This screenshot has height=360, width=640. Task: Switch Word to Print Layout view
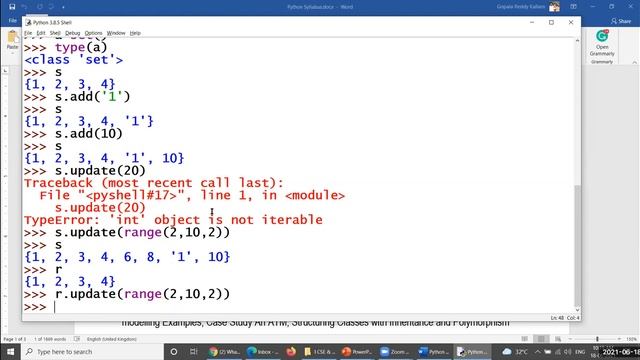point(541,339)
